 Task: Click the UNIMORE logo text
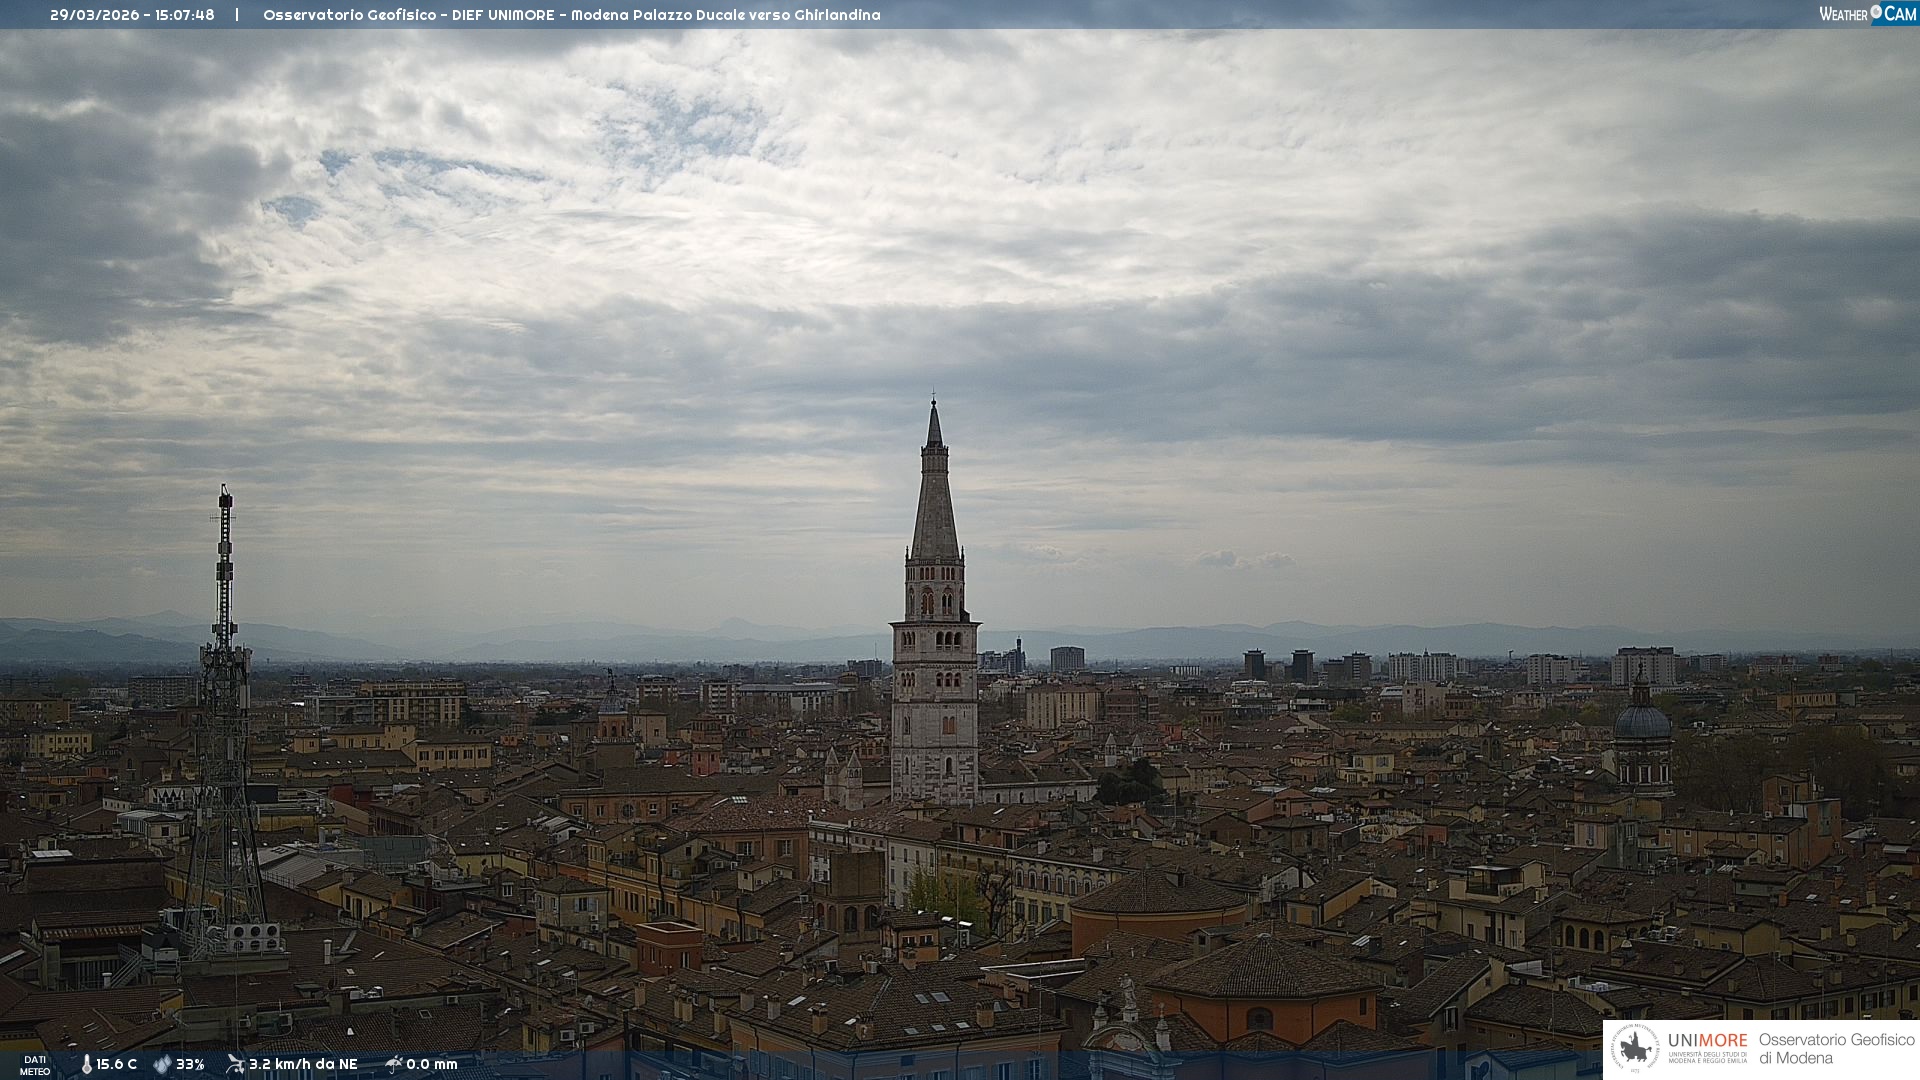pyautogui.click(x=1707, y=1041)
